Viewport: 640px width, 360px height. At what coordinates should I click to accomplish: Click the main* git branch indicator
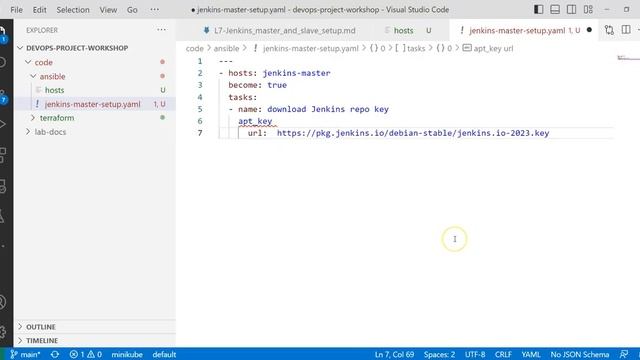(25, 354)
